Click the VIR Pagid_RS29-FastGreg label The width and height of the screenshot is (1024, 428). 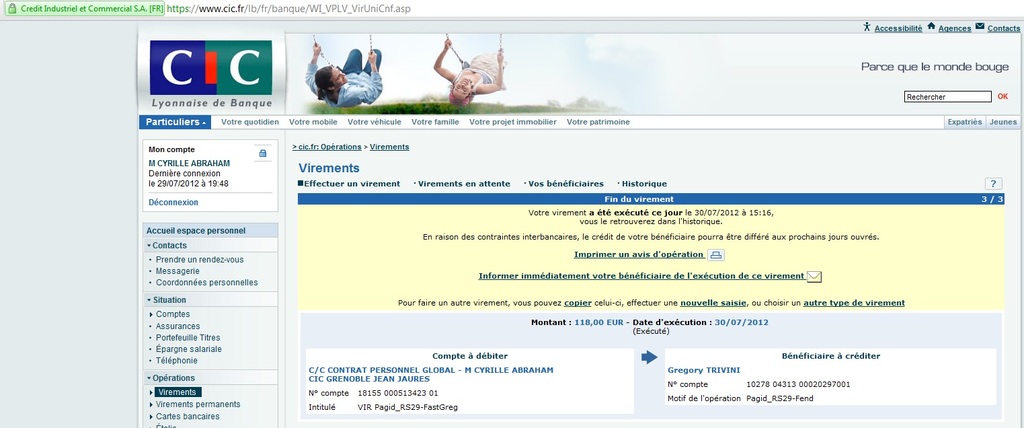408,407
